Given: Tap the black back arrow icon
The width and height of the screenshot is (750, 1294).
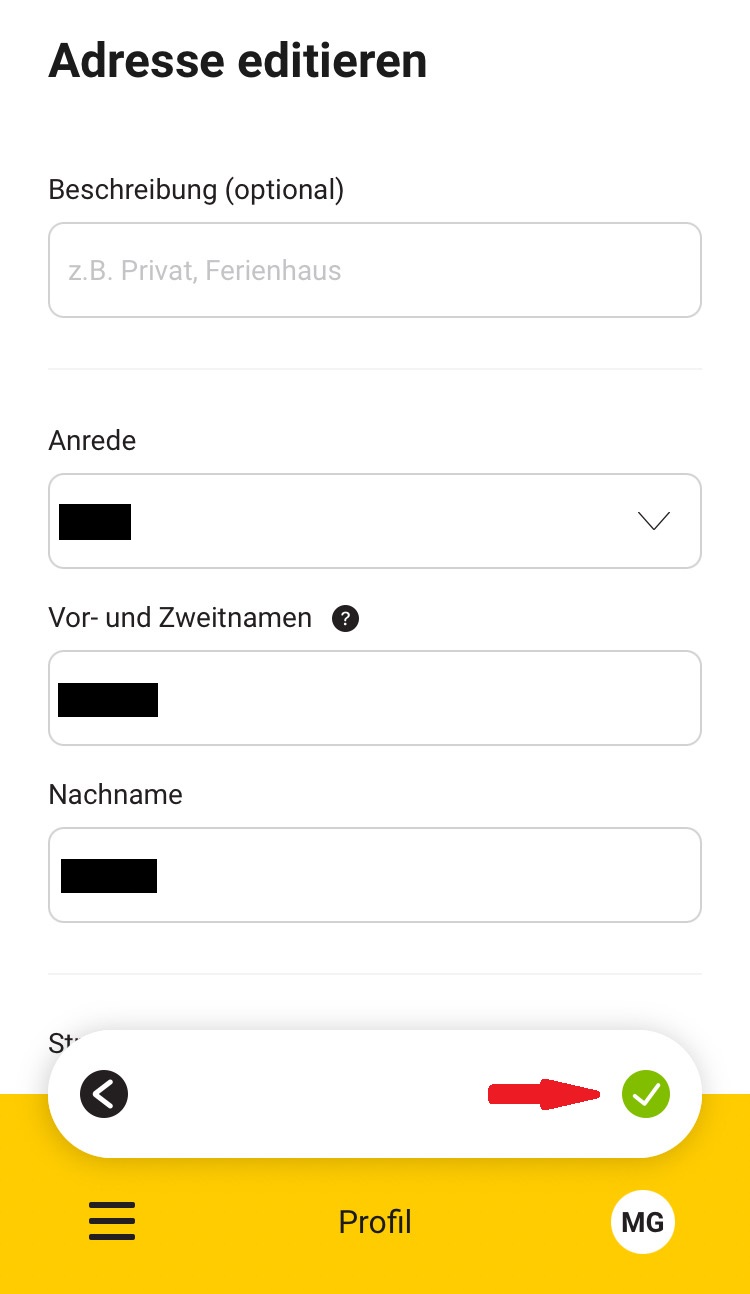Looking at the screenshot, I should point(104,1095).
